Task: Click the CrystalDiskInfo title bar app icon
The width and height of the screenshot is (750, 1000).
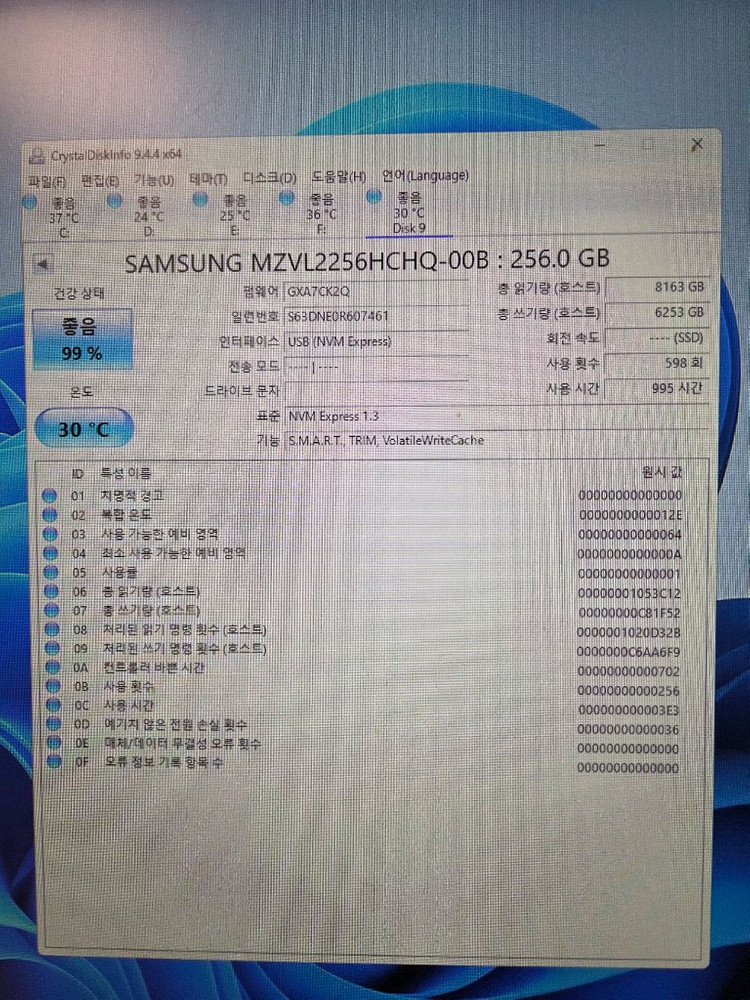Action: pos(38,156)
